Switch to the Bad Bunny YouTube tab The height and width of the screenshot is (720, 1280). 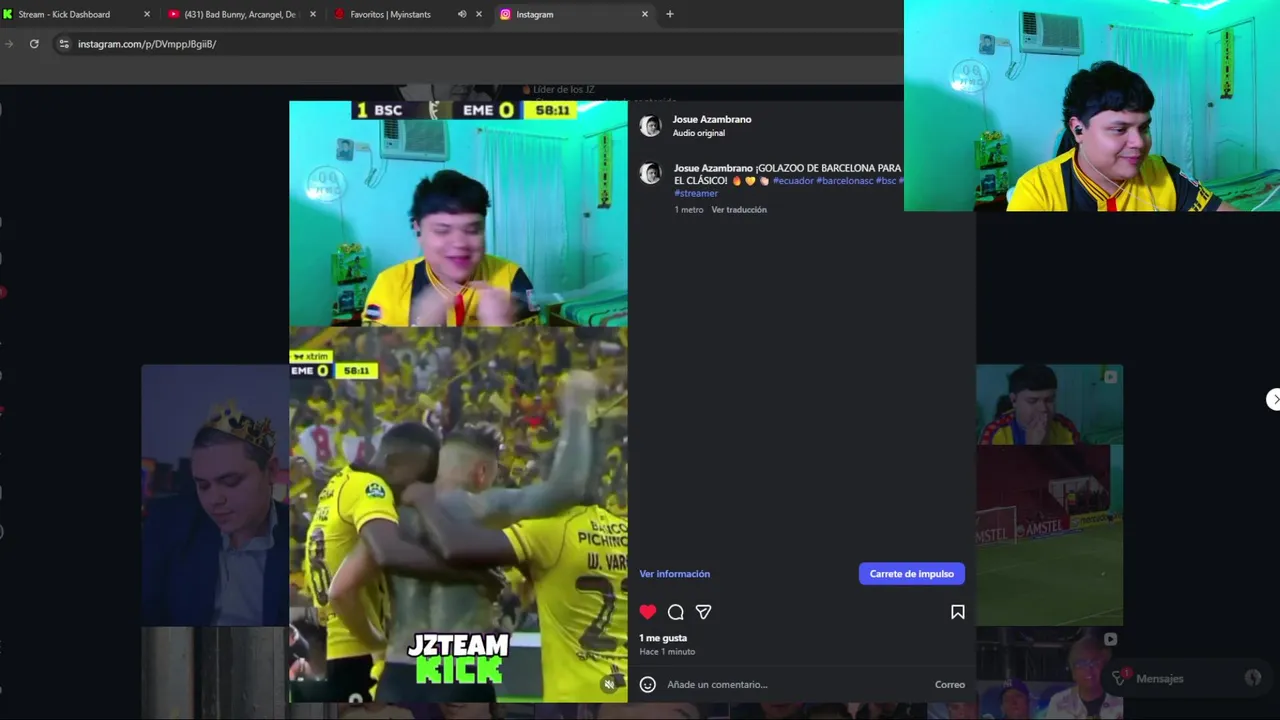coord(240,14)
